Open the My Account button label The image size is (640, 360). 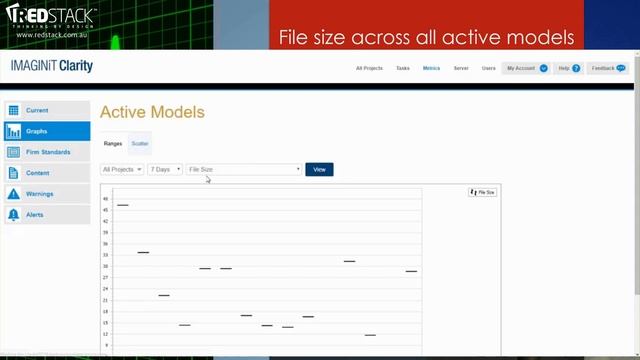click(521, 68)
